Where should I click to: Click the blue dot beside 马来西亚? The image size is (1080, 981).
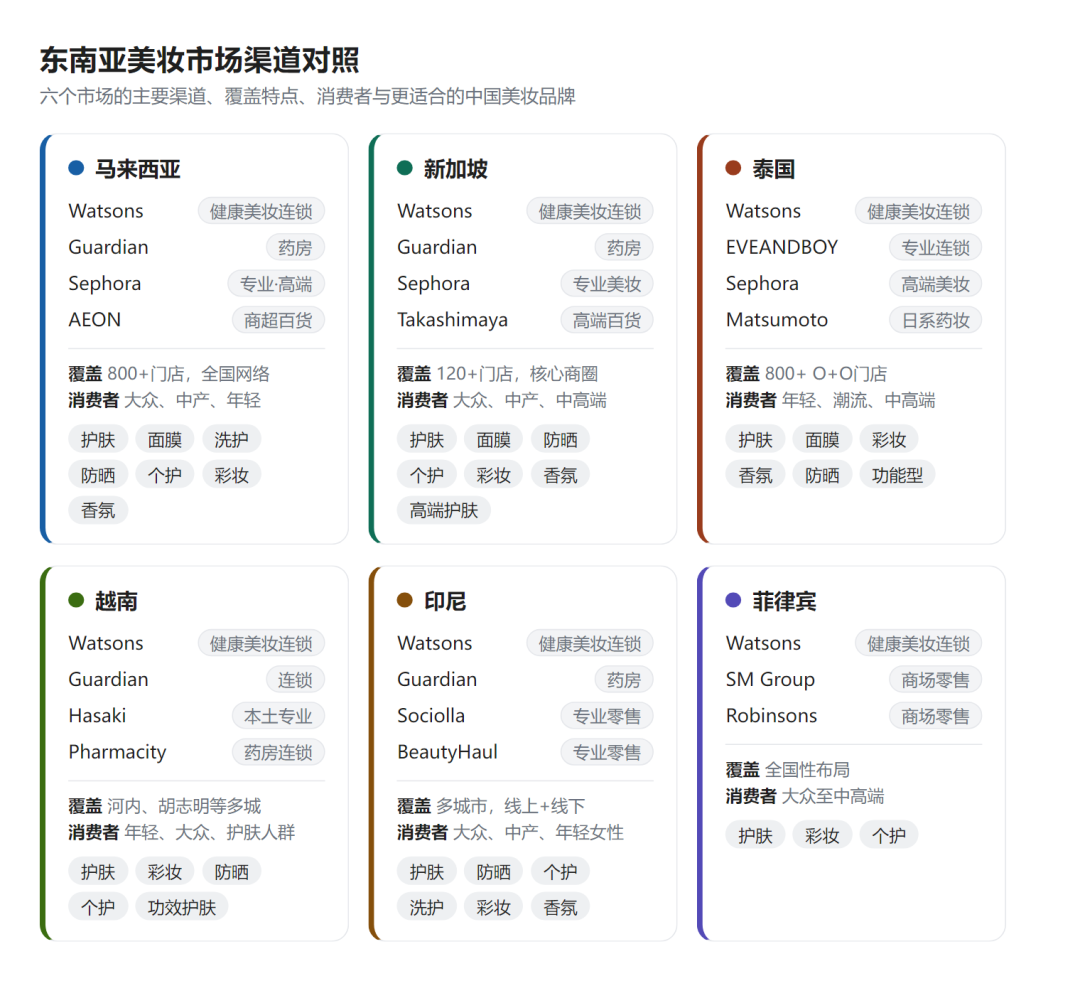[76, 168]
